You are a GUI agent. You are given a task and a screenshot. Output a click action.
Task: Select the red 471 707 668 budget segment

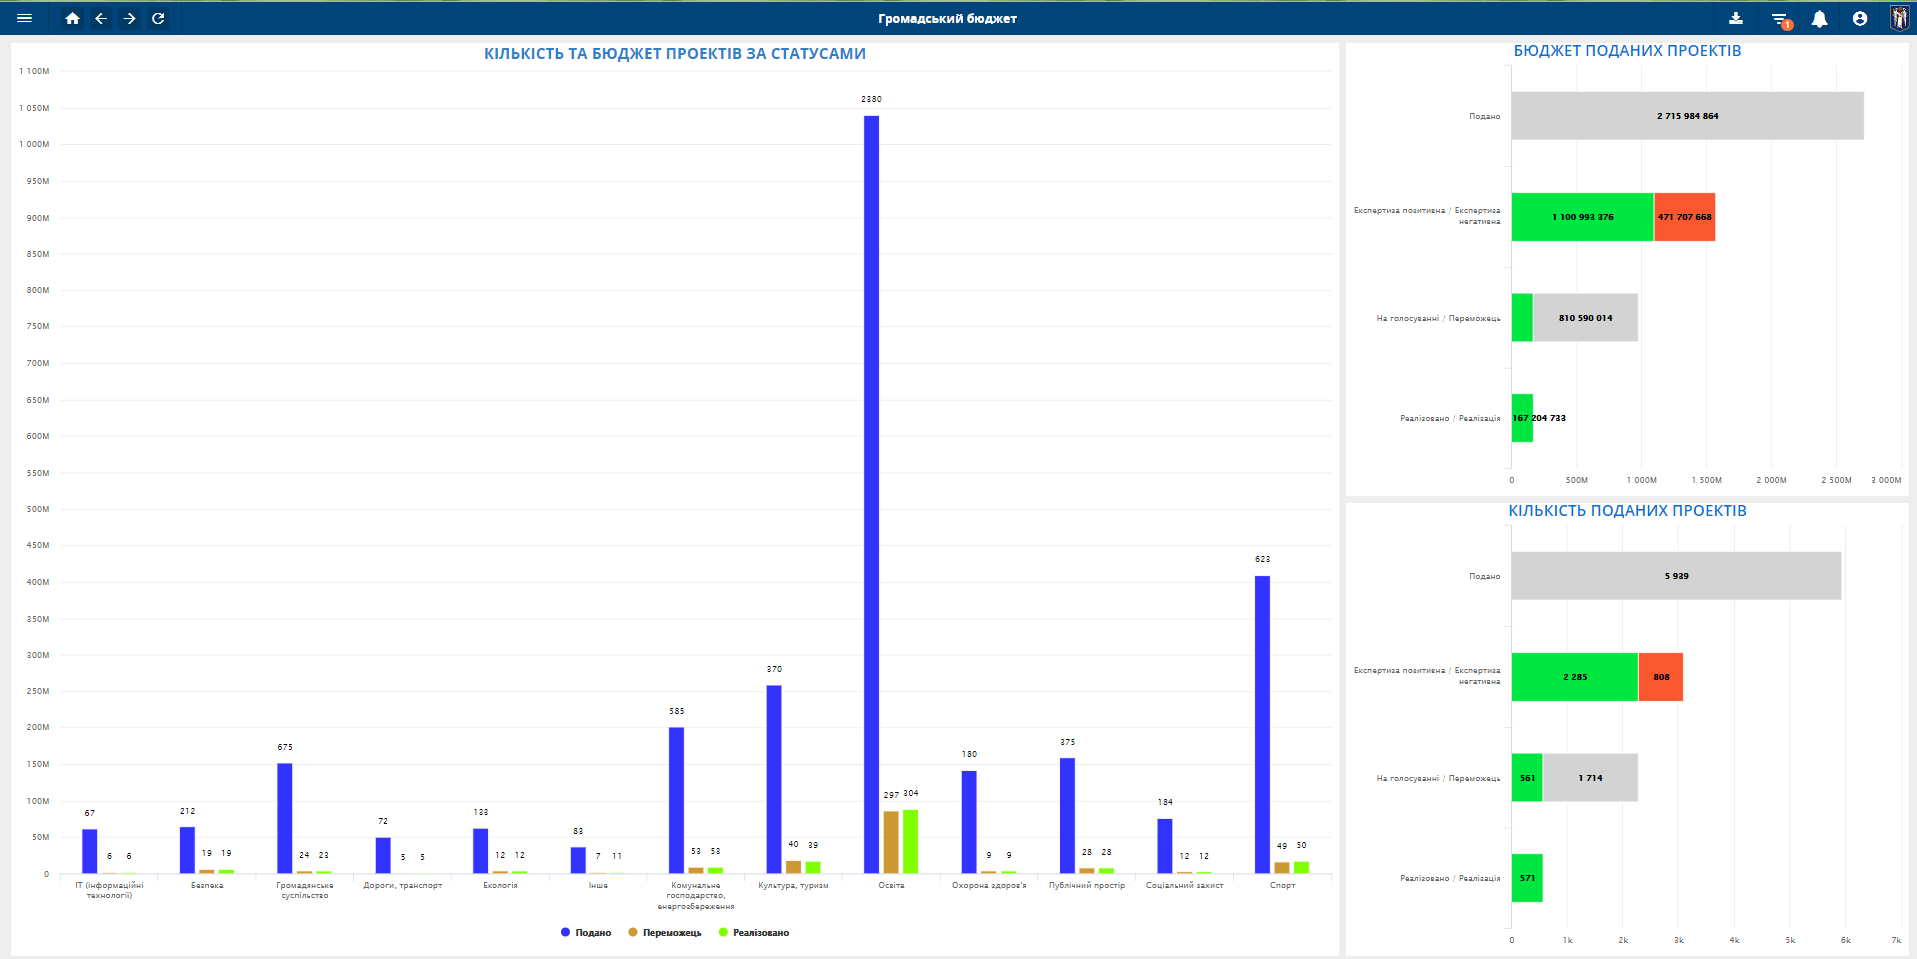(1684, 217)
